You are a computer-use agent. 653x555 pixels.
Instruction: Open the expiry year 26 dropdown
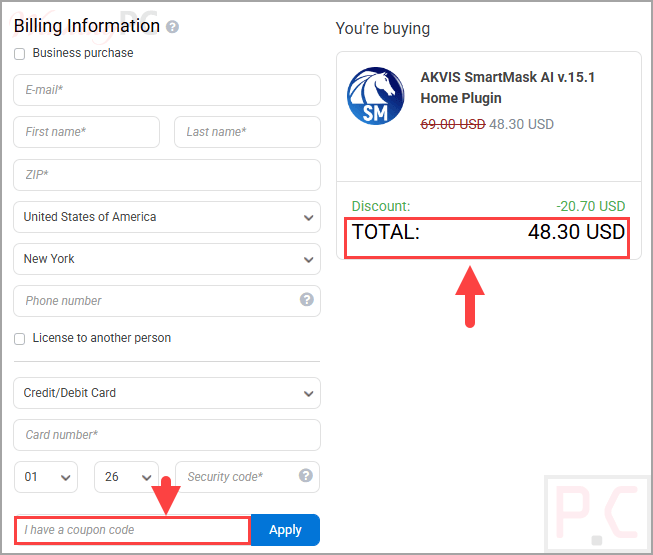point(126,477)
